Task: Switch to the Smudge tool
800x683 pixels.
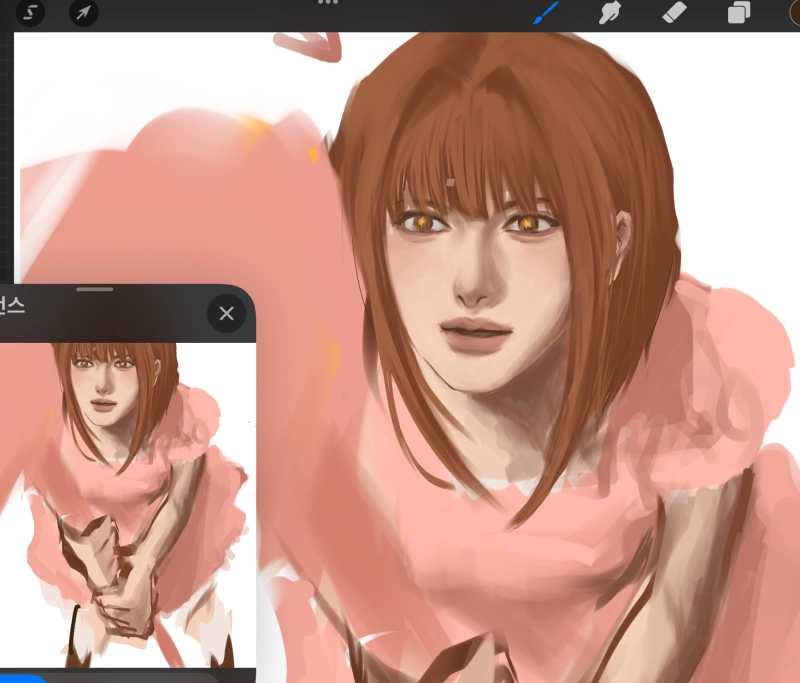Action: click(609, 13)
